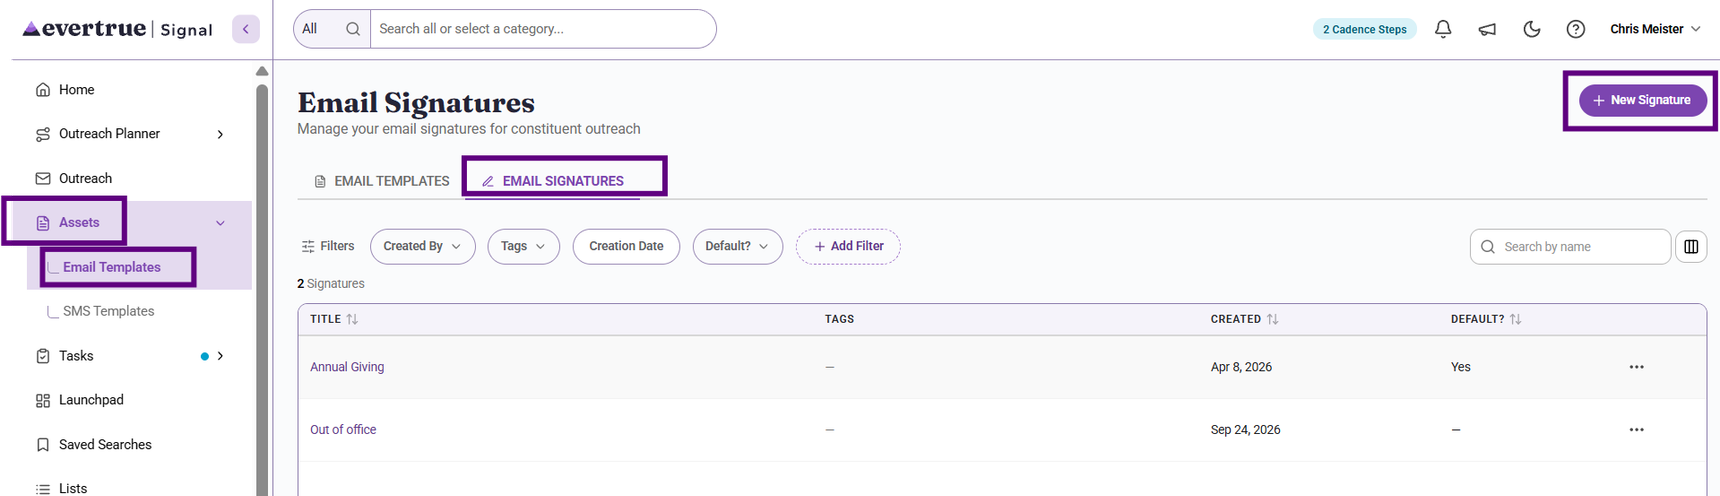1720x496 pixels.
Task: Sort table by Title column
Action: pos(334,319)
